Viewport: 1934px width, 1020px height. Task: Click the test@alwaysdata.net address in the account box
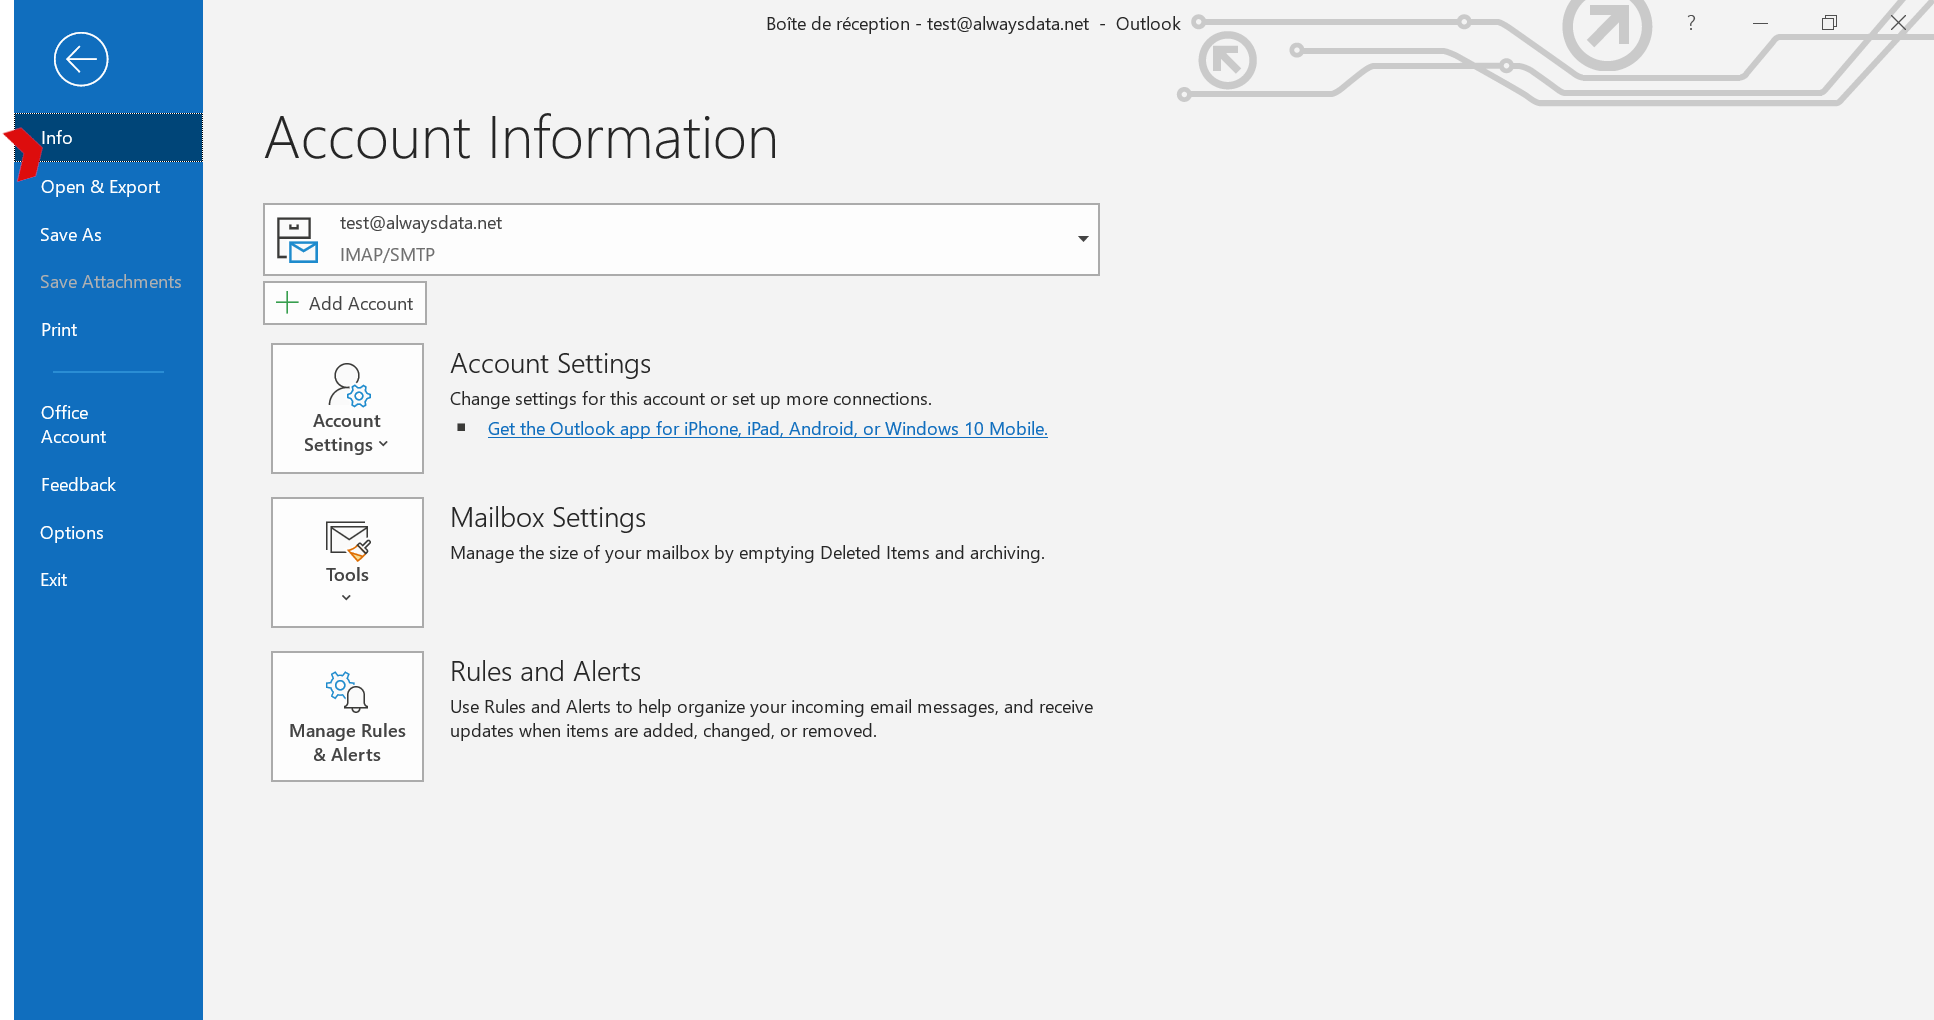coord(421,223)
